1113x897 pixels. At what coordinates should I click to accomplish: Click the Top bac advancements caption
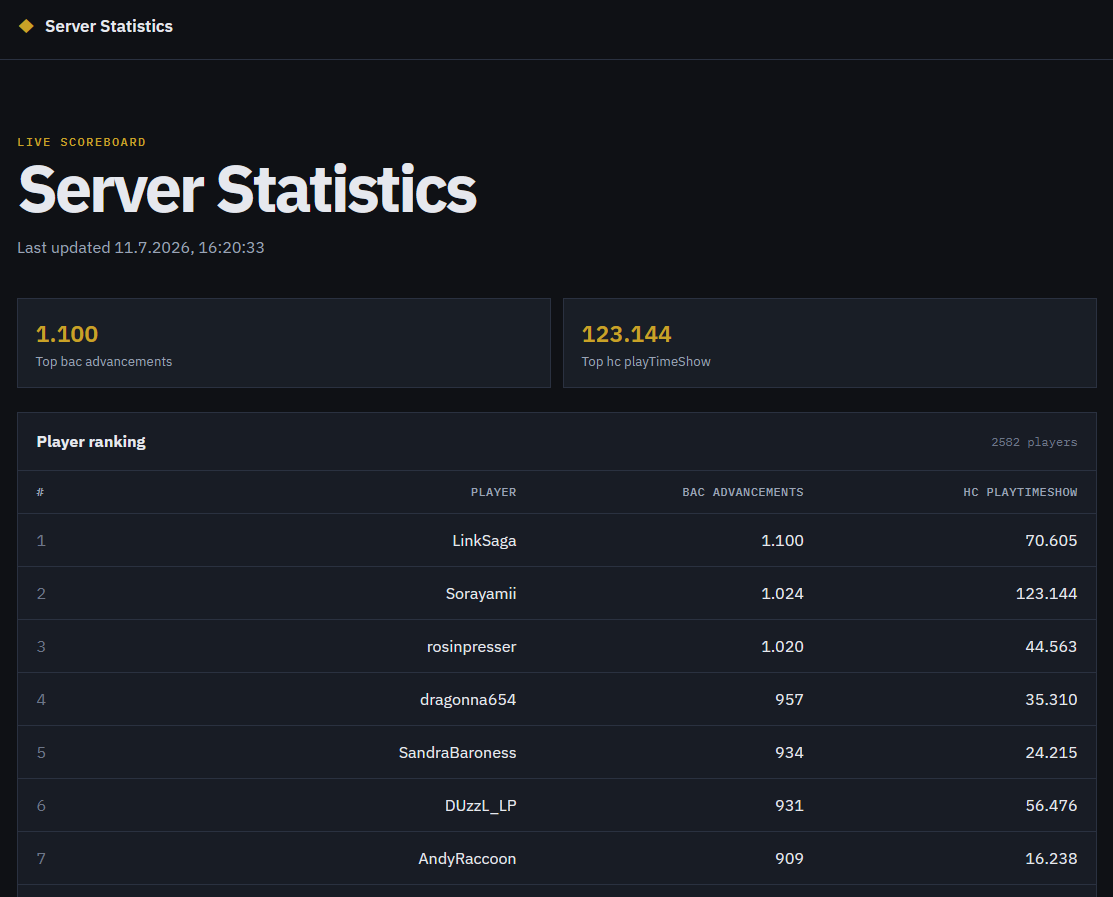tap(104, 362)
